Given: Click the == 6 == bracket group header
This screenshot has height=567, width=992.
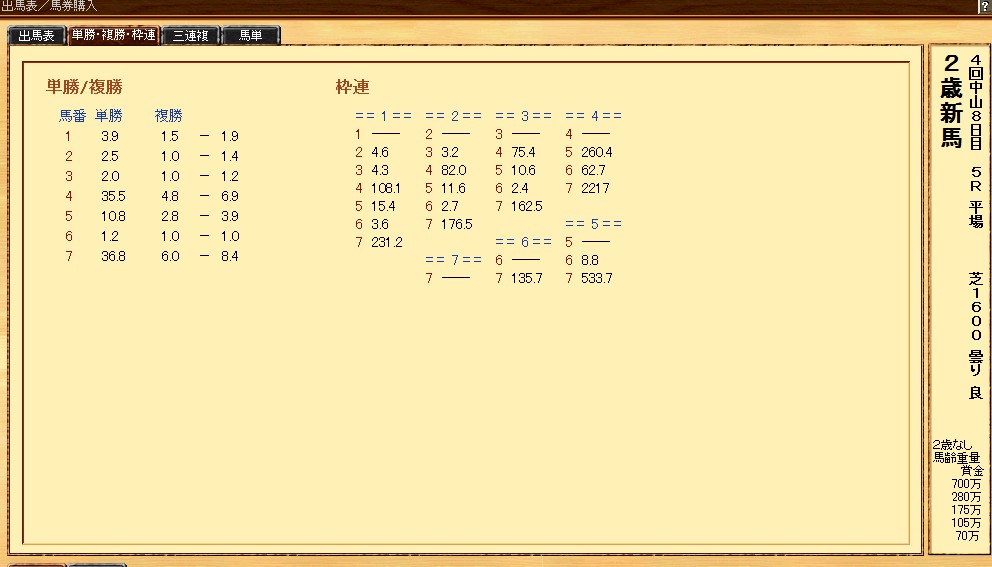Looking at the screenshot, I should coord(523,242).
